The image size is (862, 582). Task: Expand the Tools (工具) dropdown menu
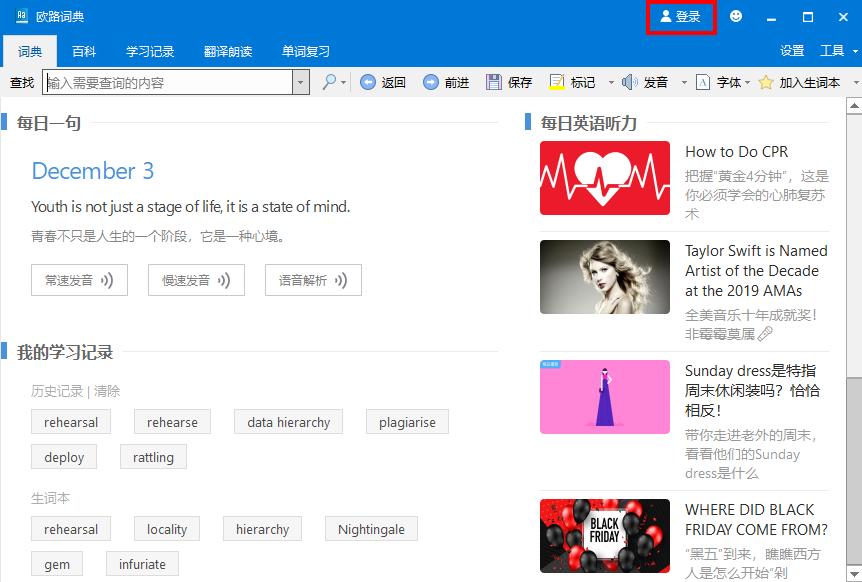coord(838,50)
